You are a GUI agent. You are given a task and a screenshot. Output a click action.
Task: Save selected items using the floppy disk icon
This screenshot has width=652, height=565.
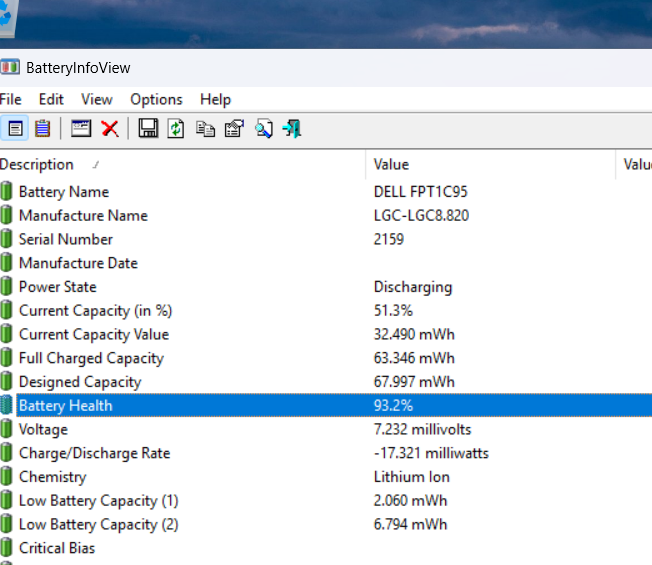pyautogui.click(x=148, y=128)
